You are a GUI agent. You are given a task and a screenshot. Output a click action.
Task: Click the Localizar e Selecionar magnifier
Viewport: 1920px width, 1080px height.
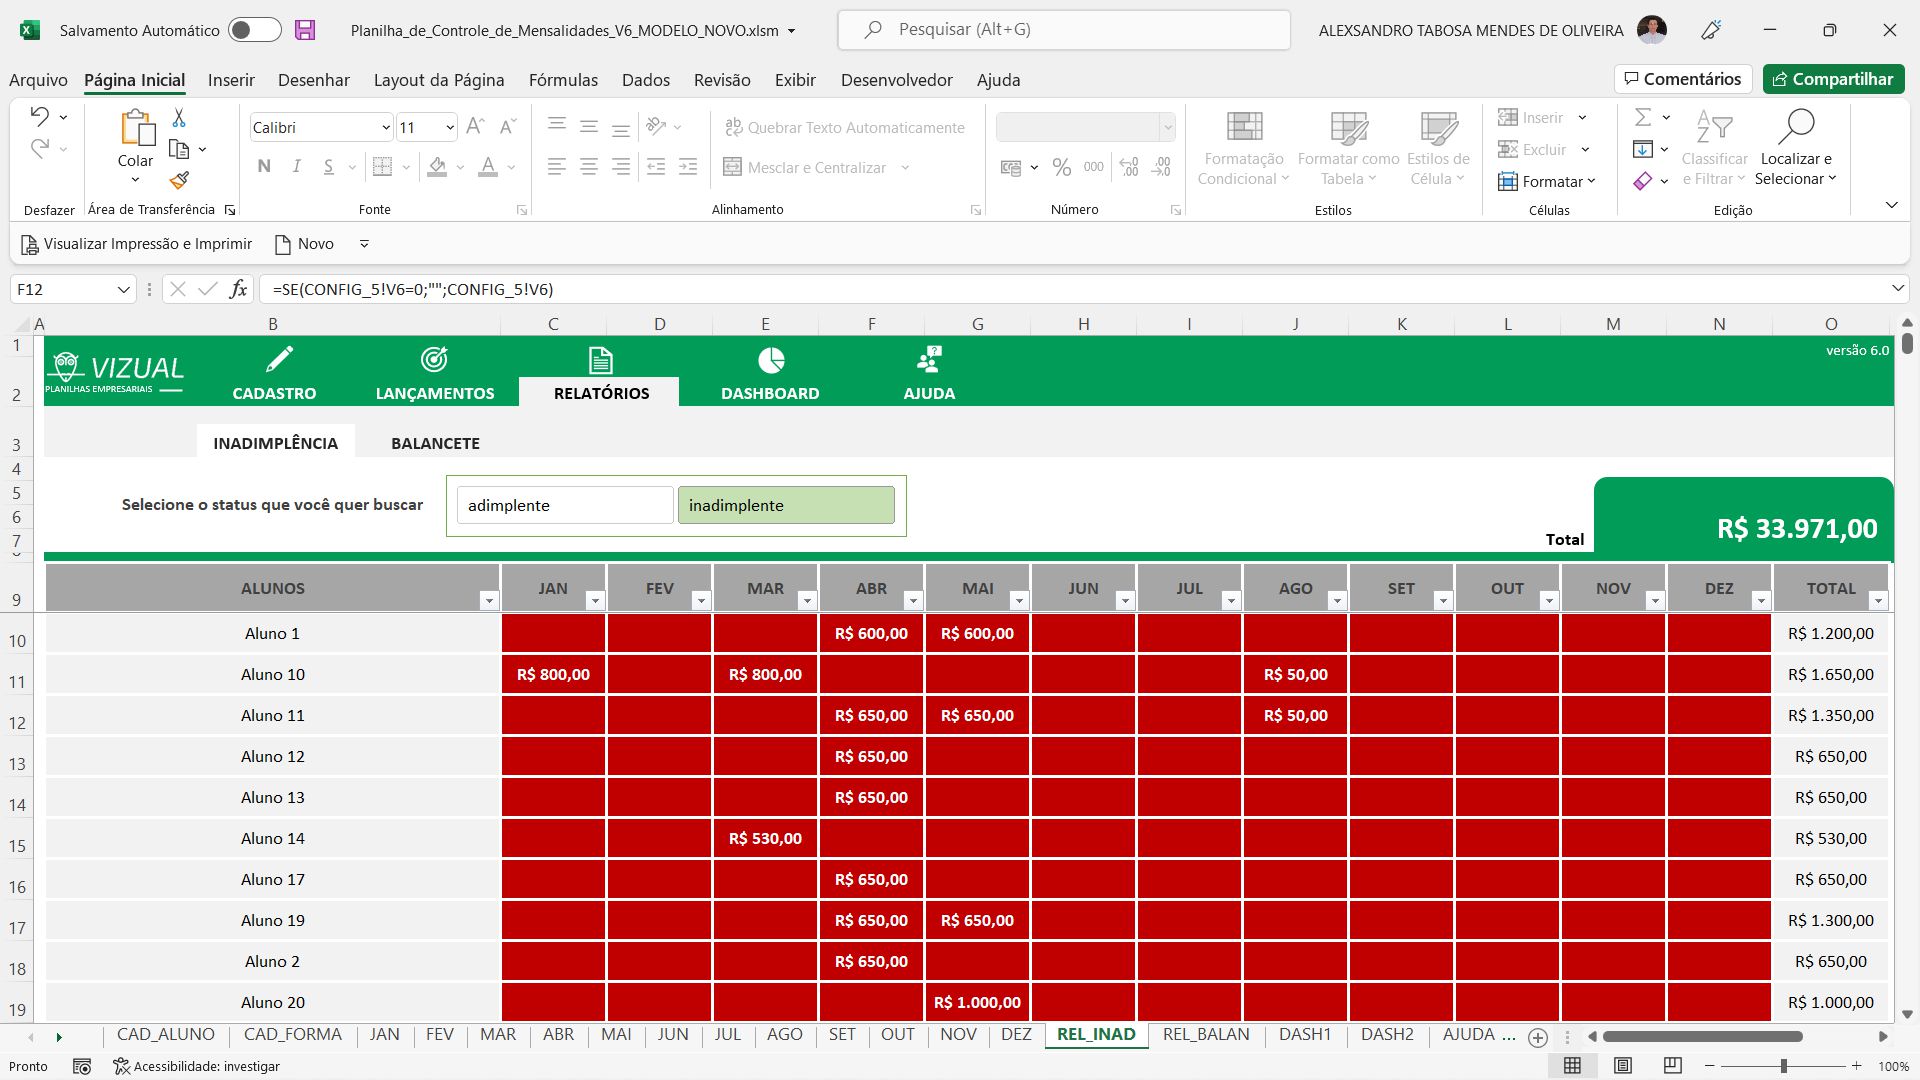pyautogui.click(x=1796, y=128)
